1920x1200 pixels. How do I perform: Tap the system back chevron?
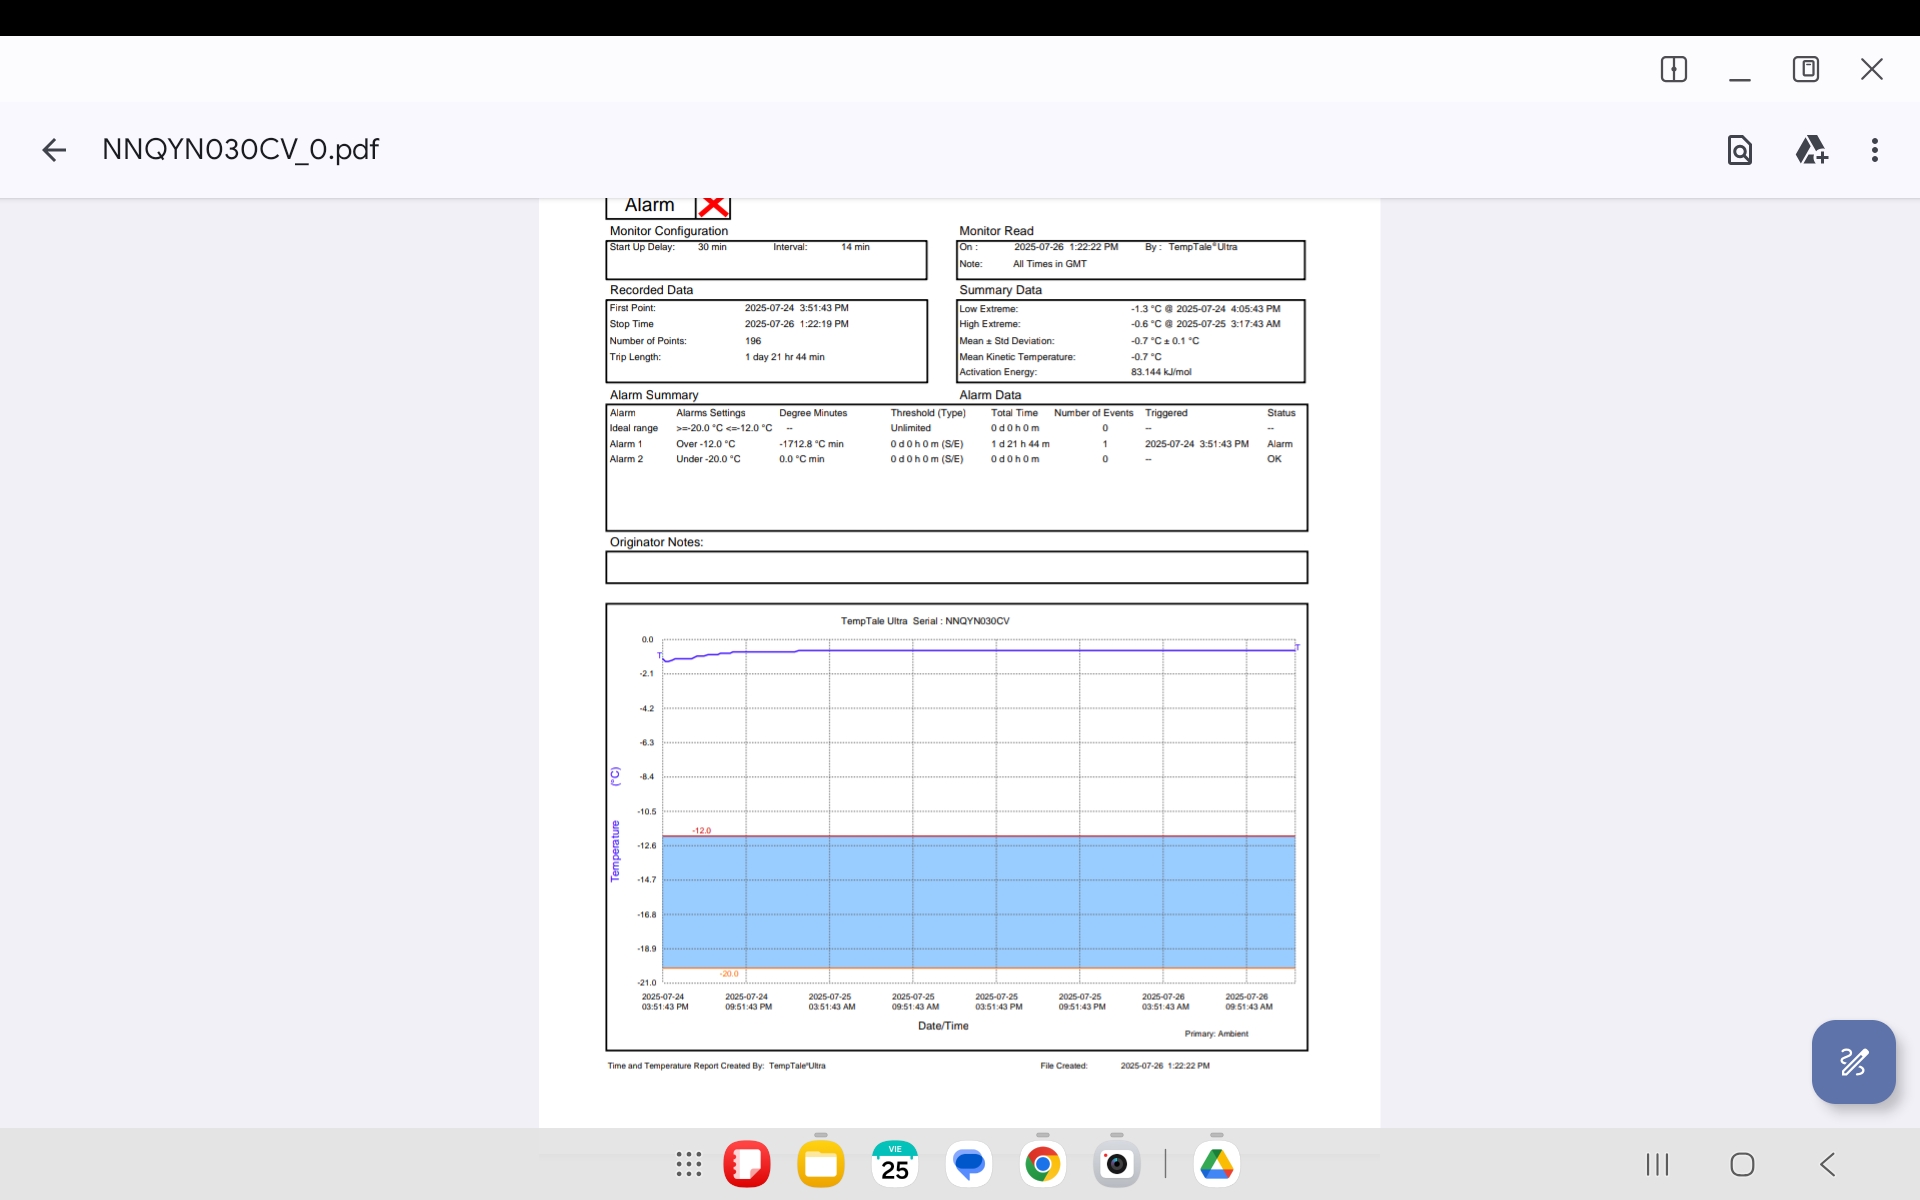(1827, 1164)
